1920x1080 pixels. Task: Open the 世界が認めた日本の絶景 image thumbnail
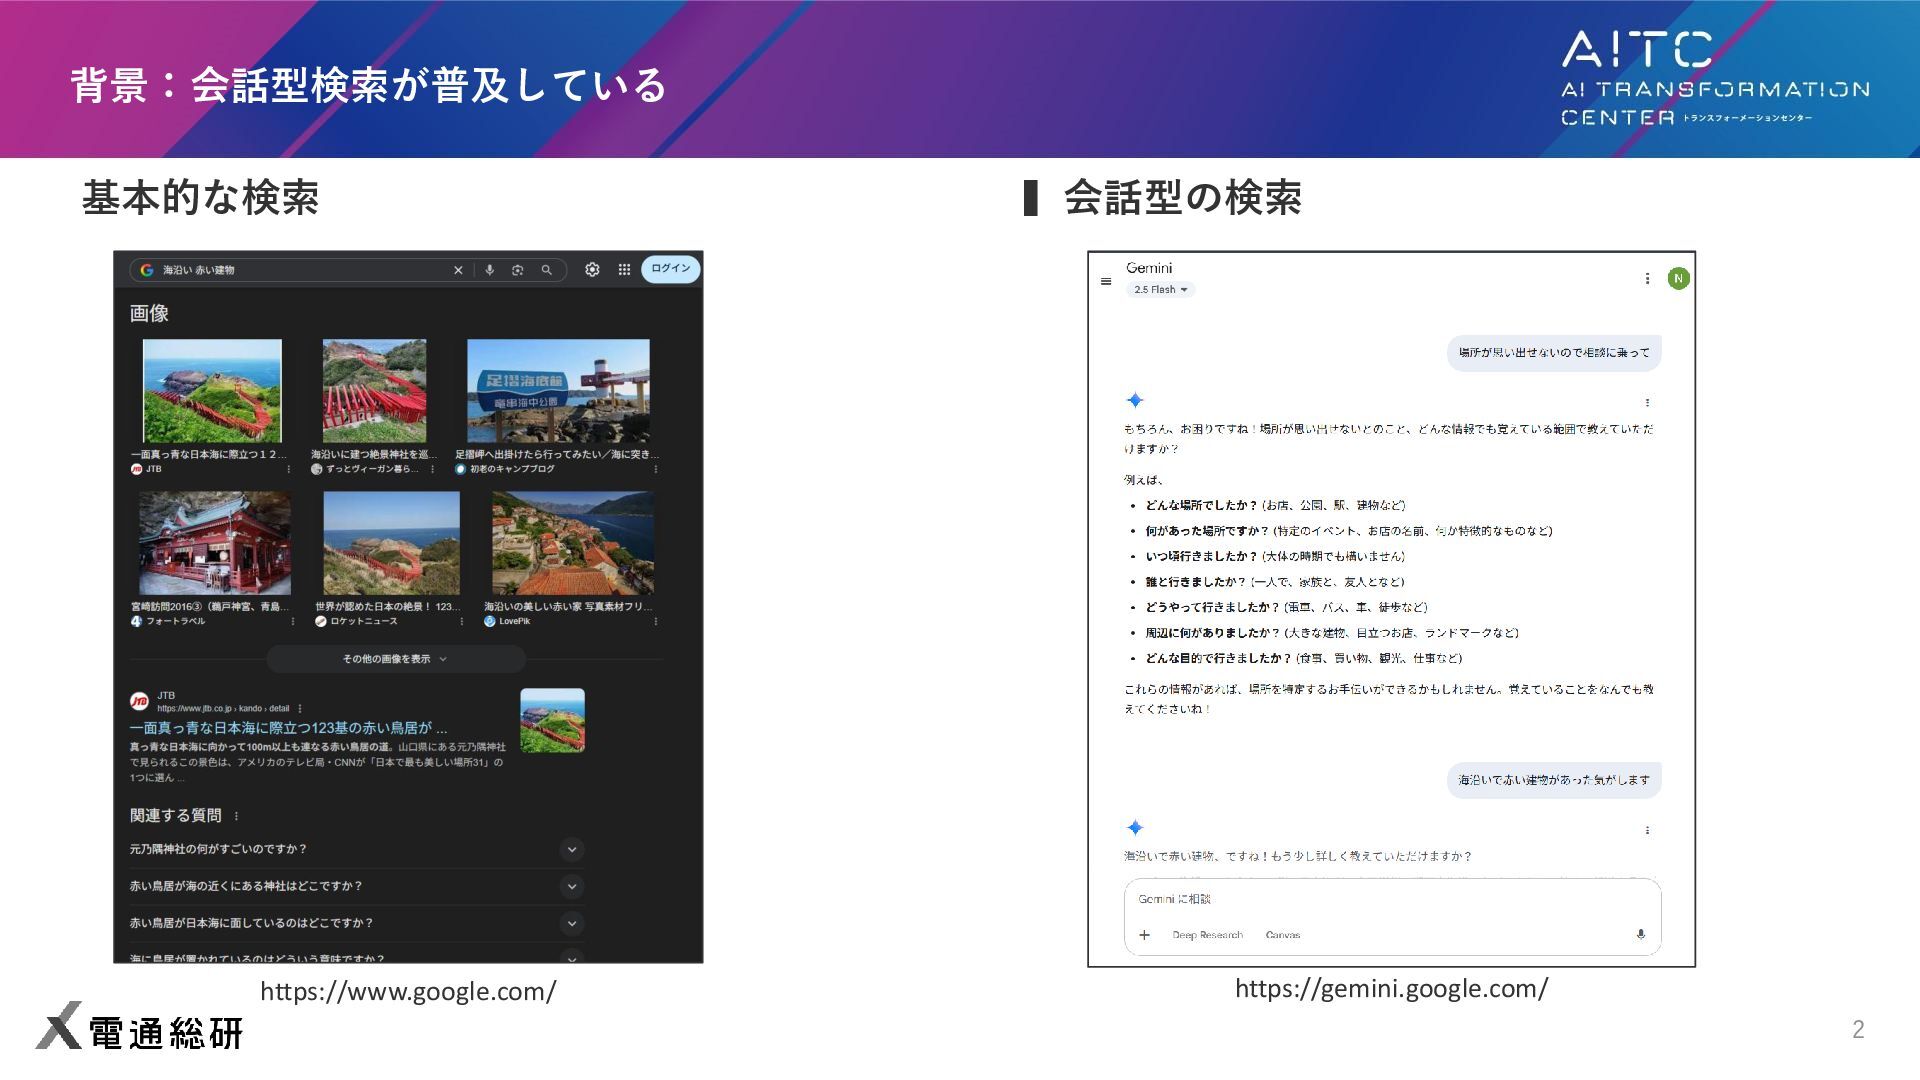coord(391,543)
